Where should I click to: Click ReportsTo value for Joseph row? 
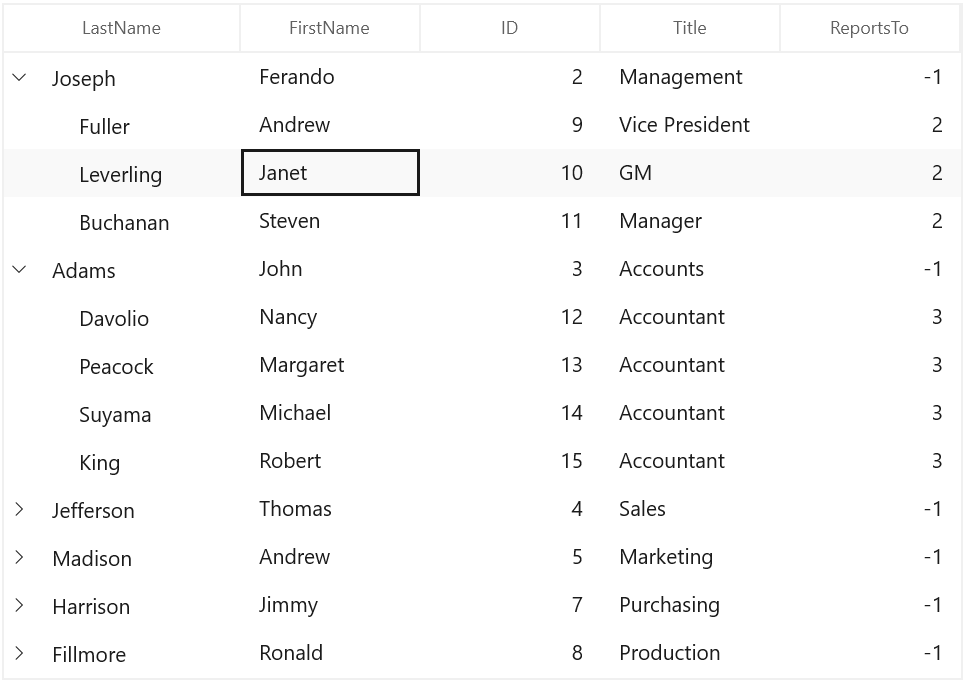point(933,77)
